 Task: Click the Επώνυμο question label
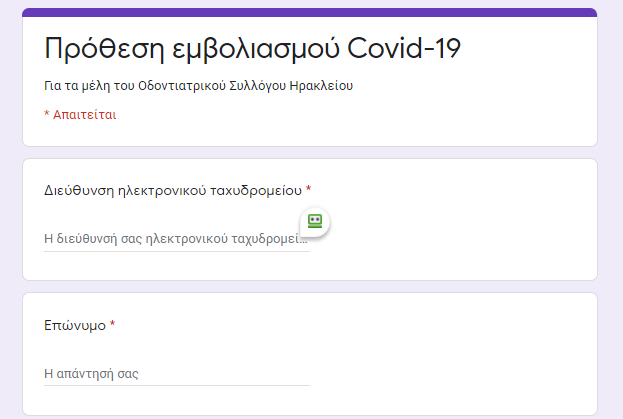click(x=75, y=326)
